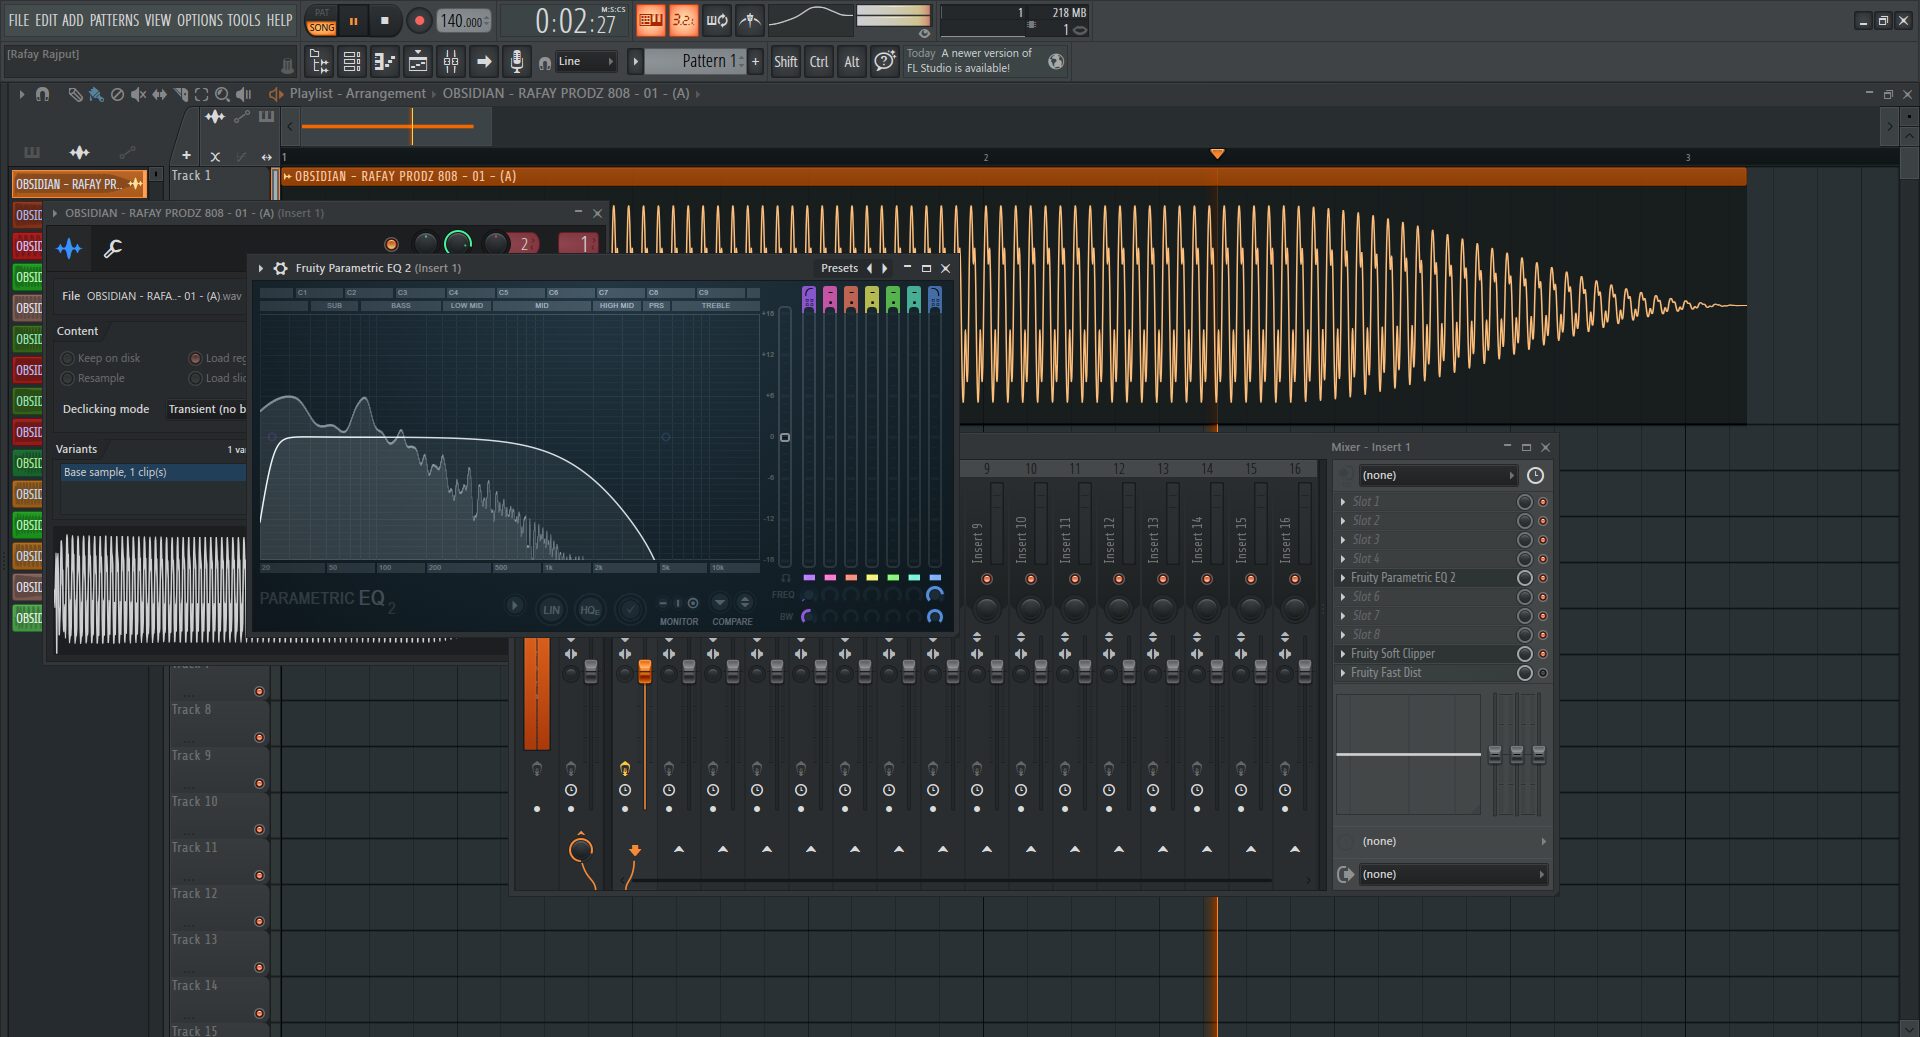Open Fruity Parametric EQ 2 gear options
Image resolution: width=1920 pixels, height=1037 pixels.
(x=281, y=268)
